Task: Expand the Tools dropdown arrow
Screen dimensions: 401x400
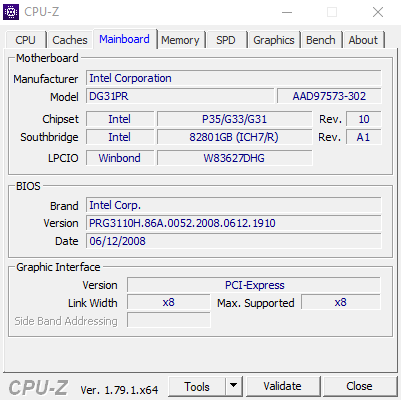Action: pos(234,387)
